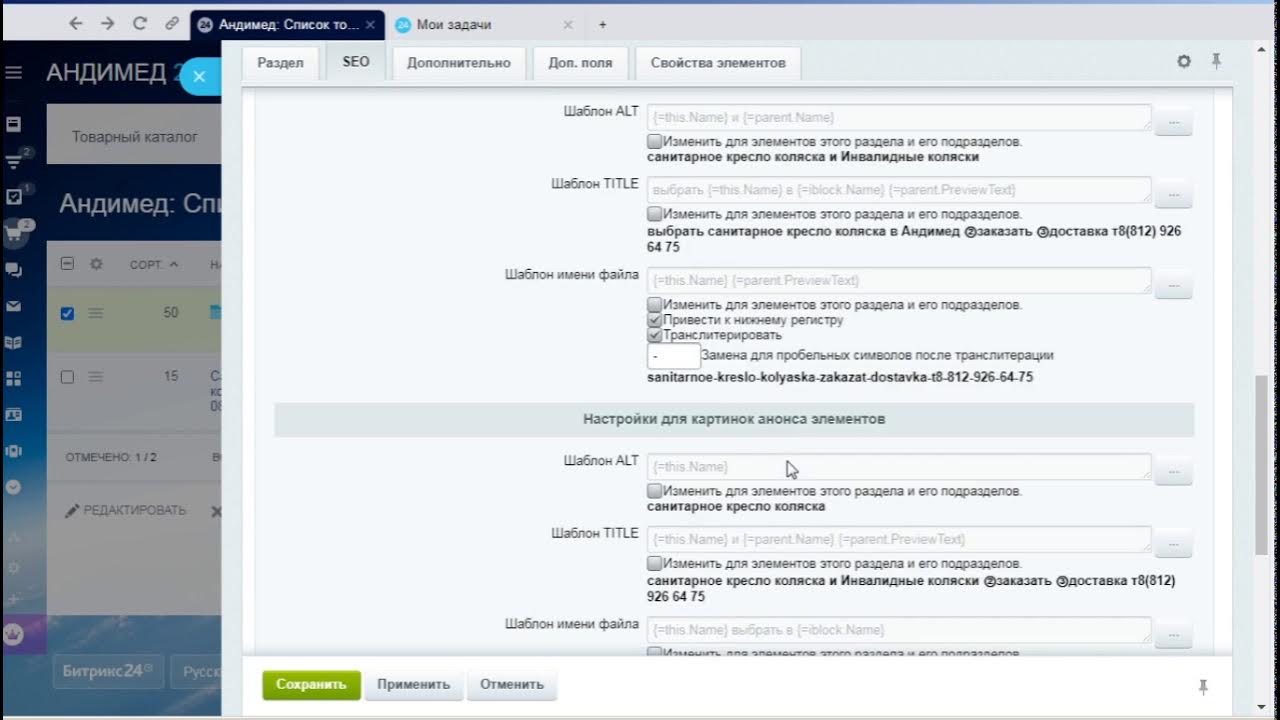Open the Bitrix24 hamburger menu

pos(14,73)
